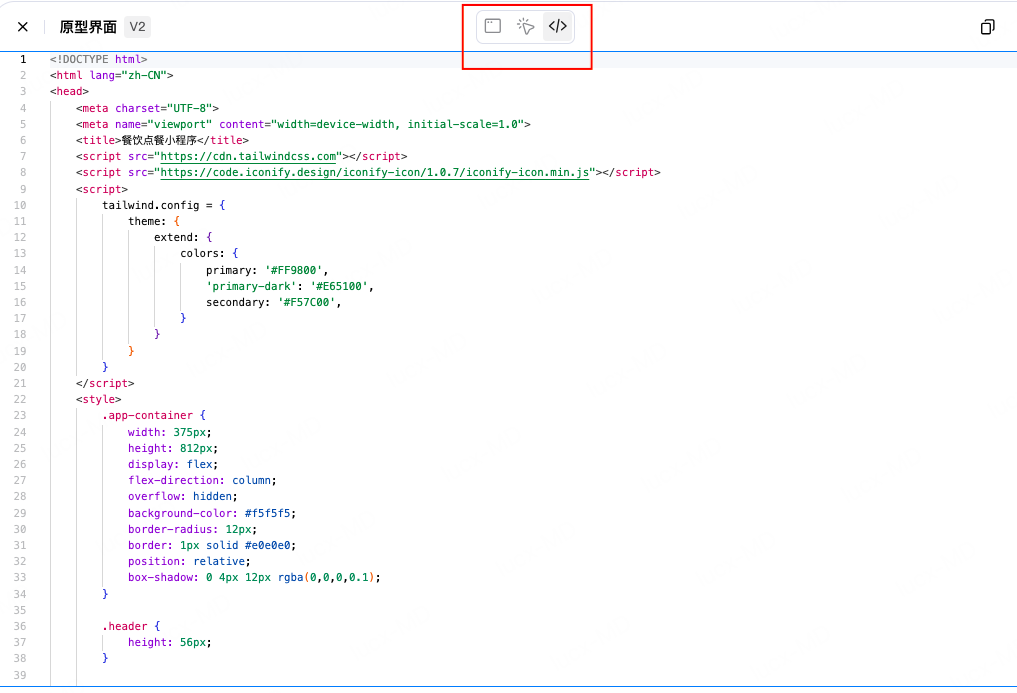Image resolution: width=1017 pixels, height=693 pixels.
Task: Click the <head> tag line
Action: point(69,91)
